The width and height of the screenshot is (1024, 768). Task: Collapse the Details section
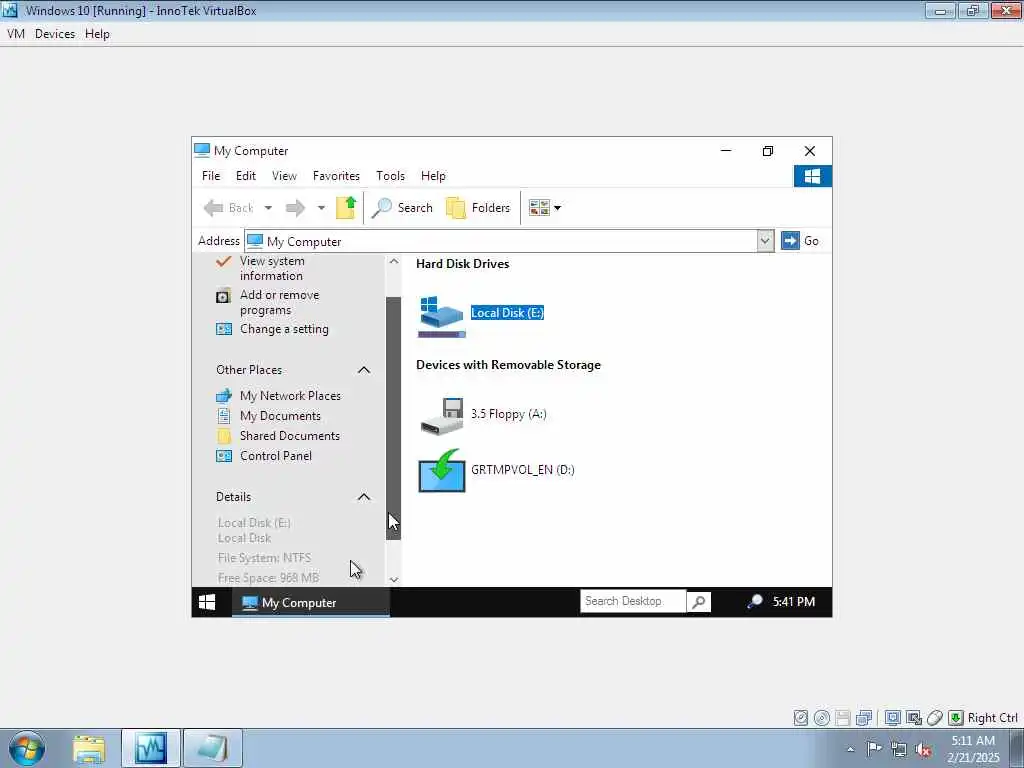pos(364,497)
